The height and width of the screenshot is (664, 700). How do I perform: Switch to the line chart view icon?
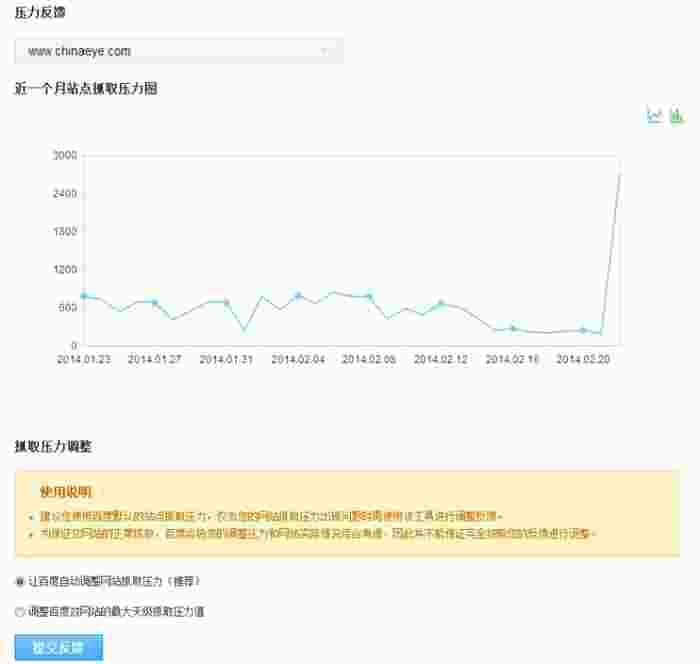[x=654, y=115]
